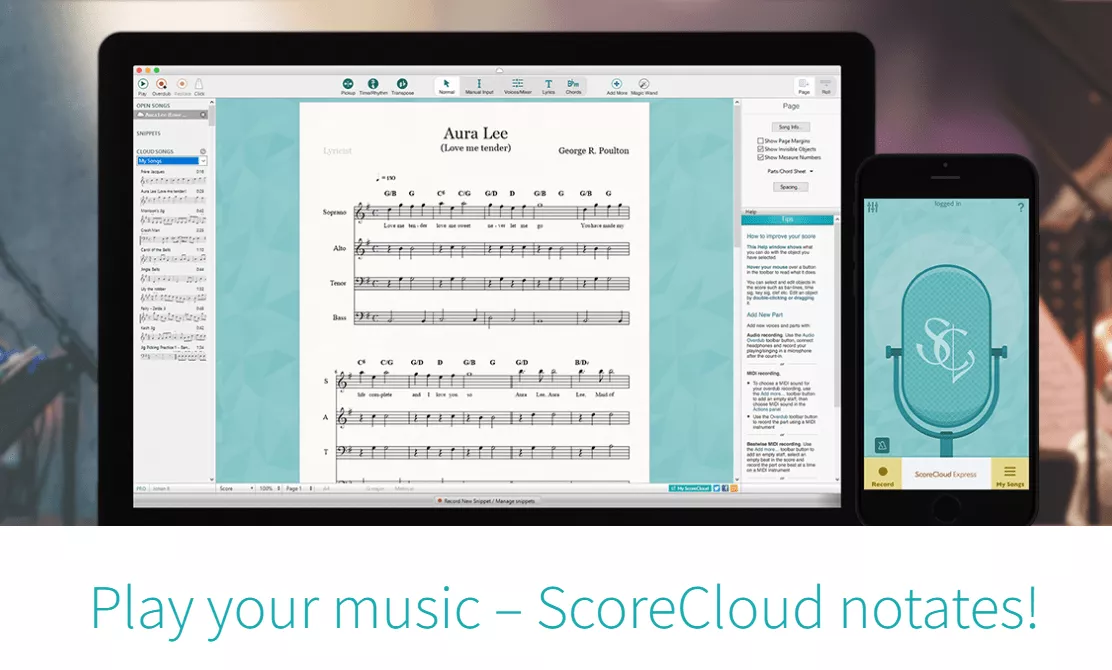This screenshot has height=670, width=1112.
Task: Open the mixer settings icon on the phone
Action: click(873, 207)
